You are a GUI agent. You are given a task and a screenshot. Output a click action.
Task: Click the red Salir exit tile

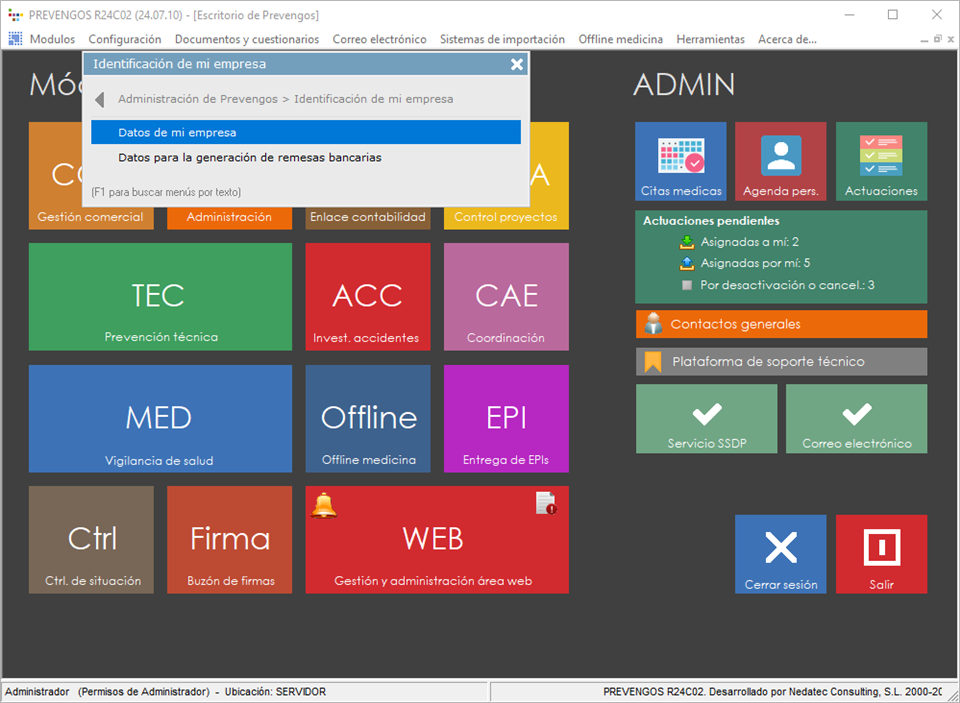click(x=881, y=554)
